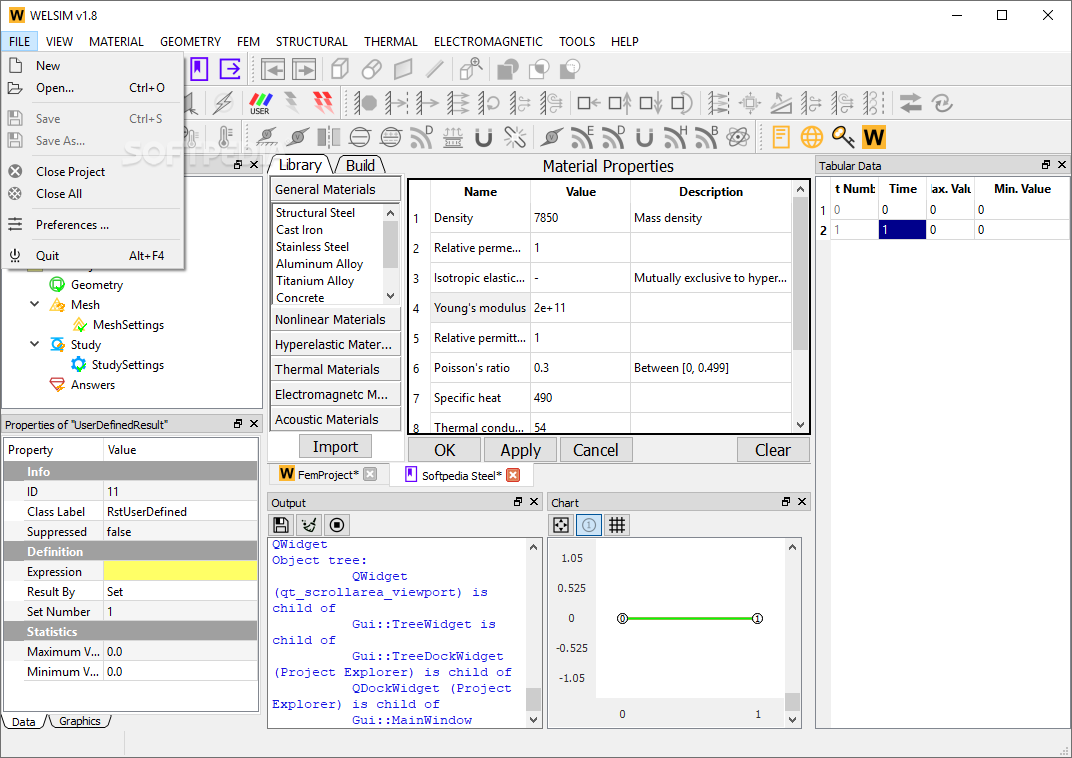Click the rotation boundary condition icon
The width and height of the screenshot is (1072, 758).
tap(489, 103)
